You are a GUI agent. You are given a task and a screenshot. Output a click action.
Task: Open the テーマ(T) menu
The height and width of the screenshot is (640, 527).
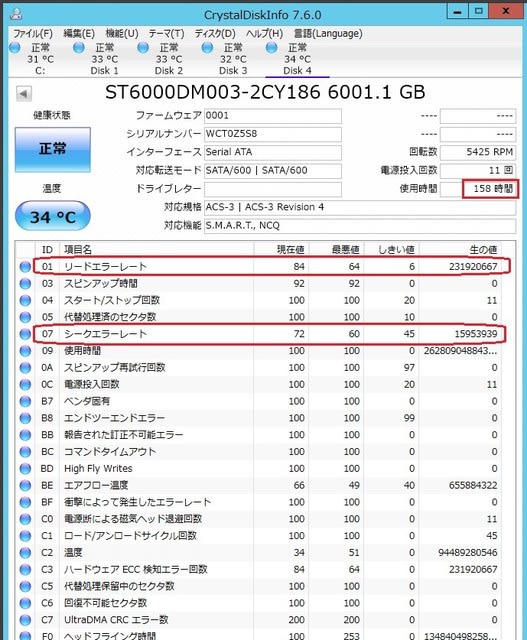click(x=166, y=33)
